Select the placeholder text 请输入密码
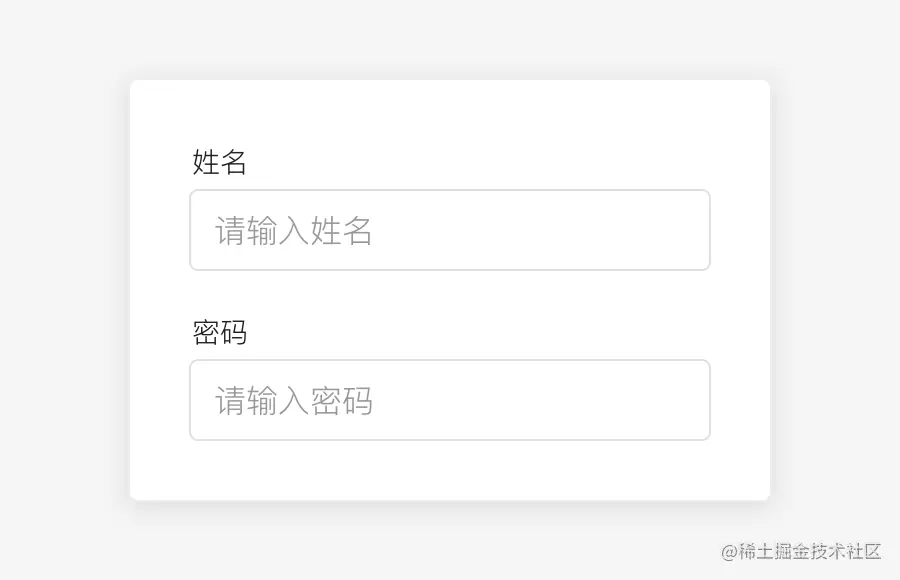 (291, 400)
